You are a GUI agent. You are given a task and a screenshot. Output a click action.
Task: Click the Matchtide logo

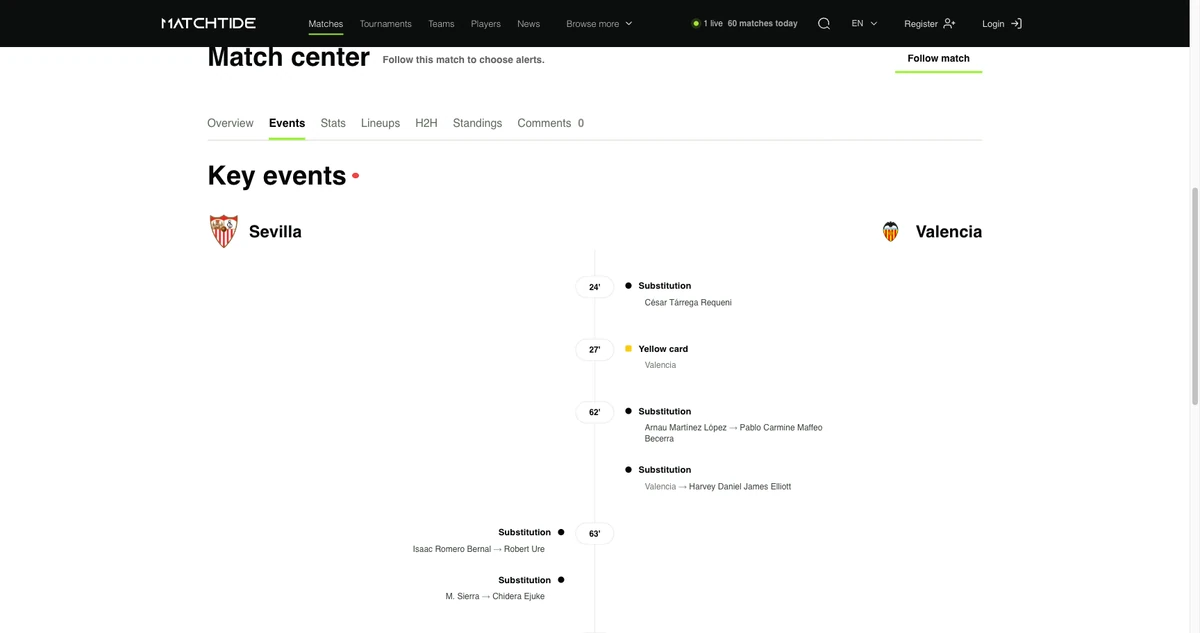(x=209, y=23)
